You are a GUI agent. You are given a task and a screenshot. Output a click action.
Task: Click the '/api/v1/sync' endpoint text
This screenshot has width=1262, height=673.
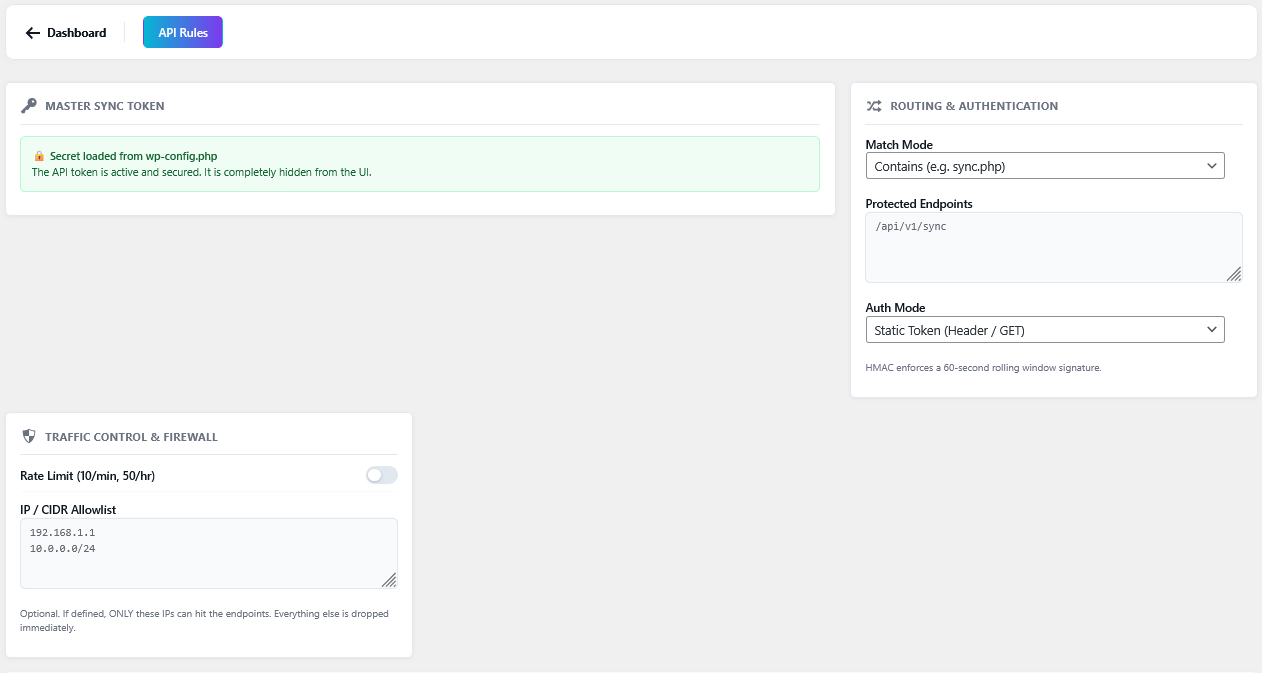point(911,227)
